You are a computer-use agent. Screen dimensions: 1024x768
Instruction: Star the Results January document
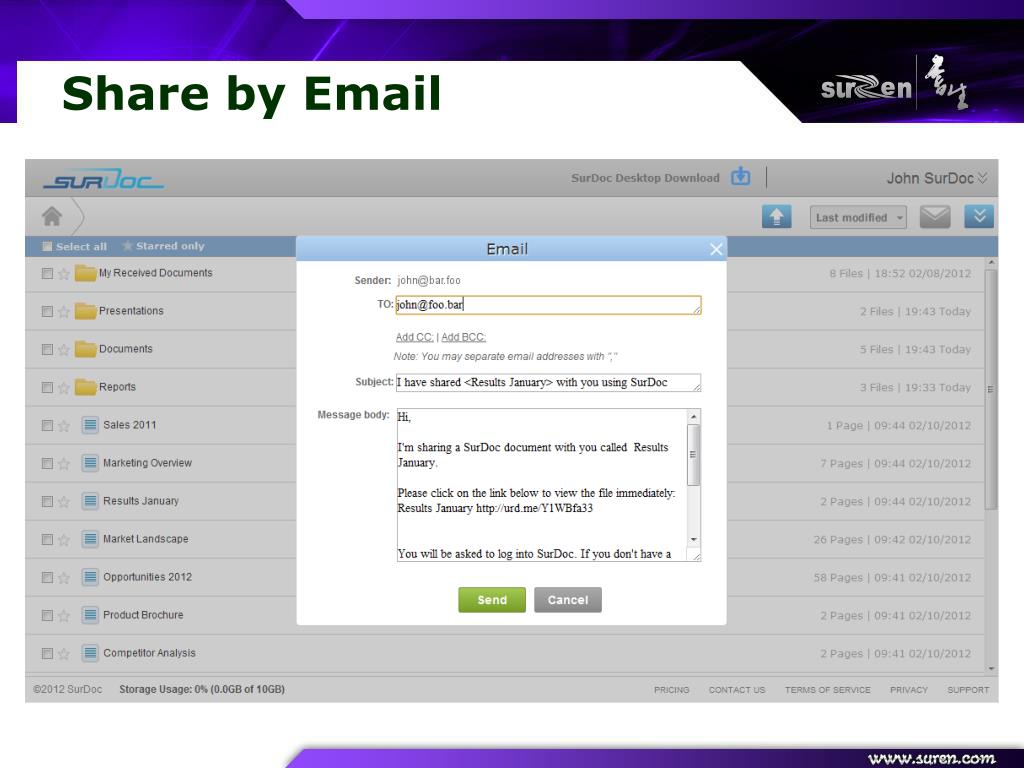tap(63, 502)
